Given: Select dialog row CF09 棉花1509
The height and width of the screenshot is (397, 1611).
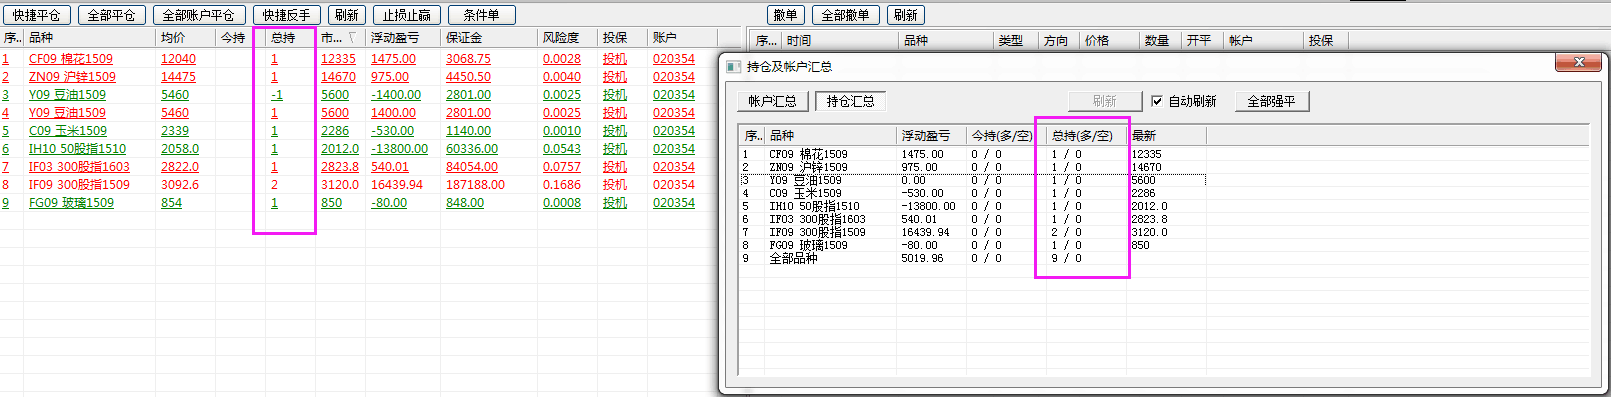Looking at the screenshot, I should point(972,154).
